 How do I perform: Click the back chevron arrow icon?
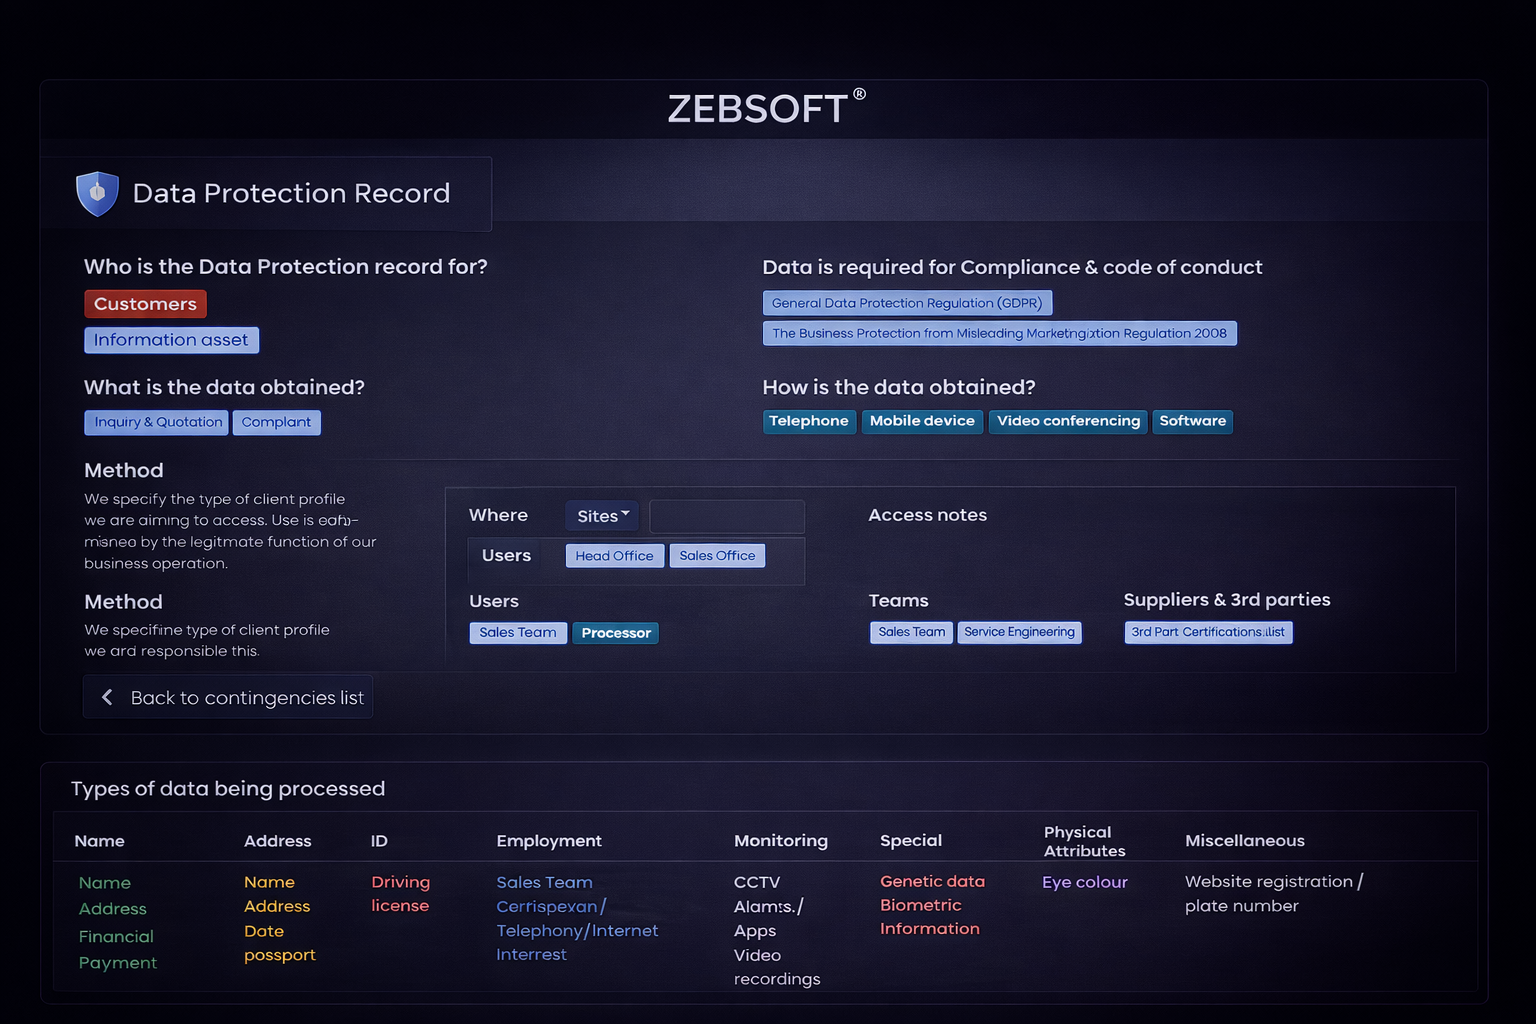(x=107, y=697)
